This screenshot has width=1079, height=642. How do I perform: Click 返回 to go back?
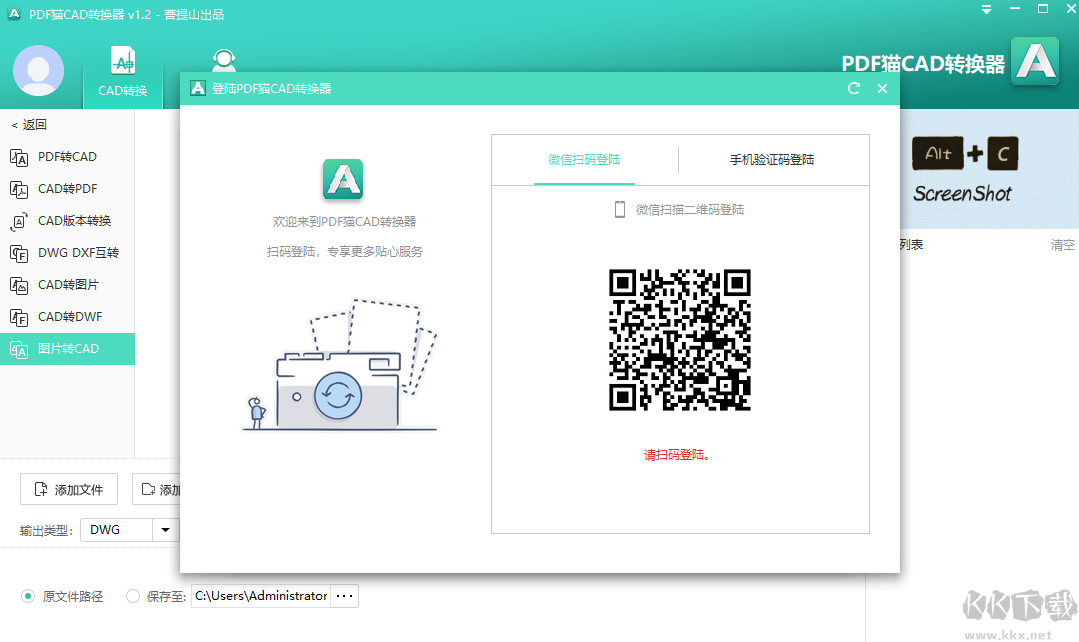pos(29,124)
